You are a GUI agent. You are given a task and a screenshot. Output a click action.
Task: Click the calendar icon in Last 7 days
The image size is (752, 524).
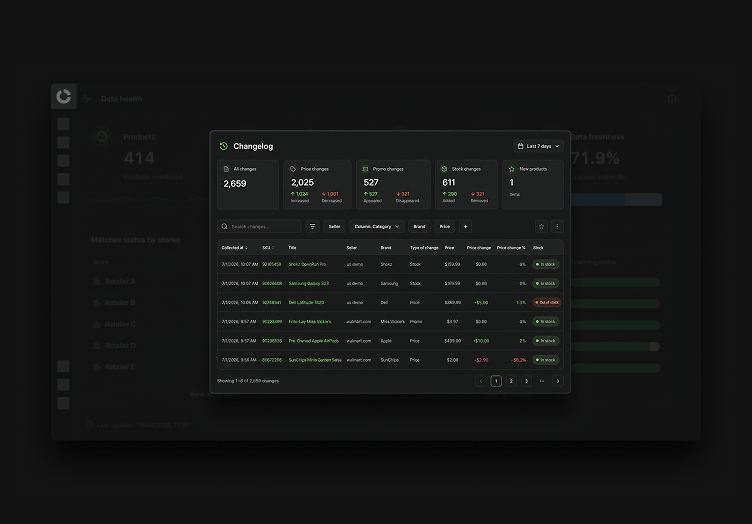(520, 146)
